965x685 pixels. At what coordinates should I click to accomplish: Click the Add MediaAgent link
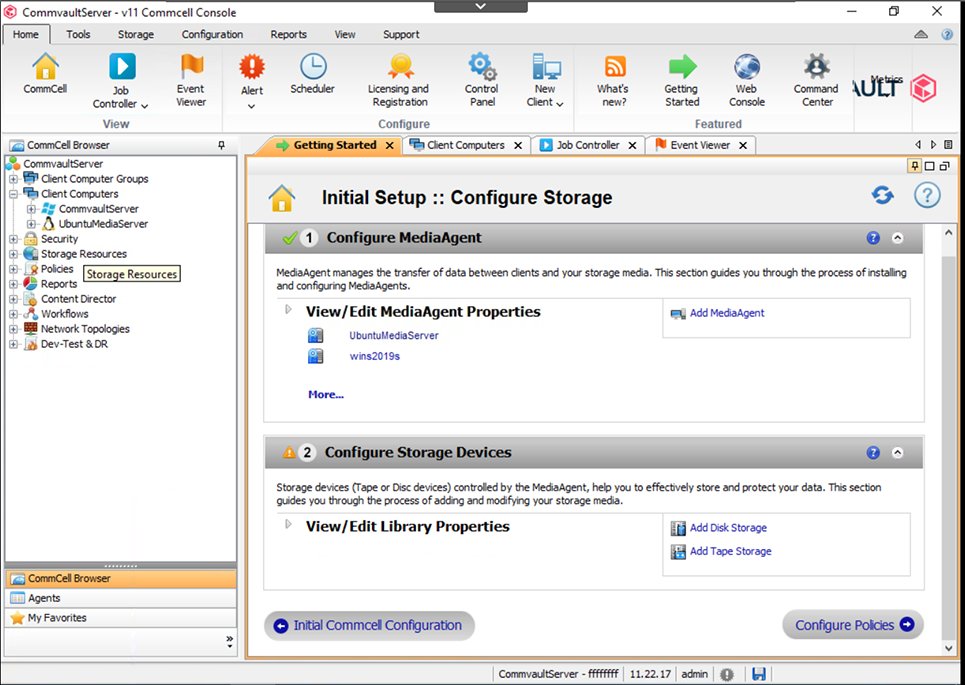click(x=727, y=313)
